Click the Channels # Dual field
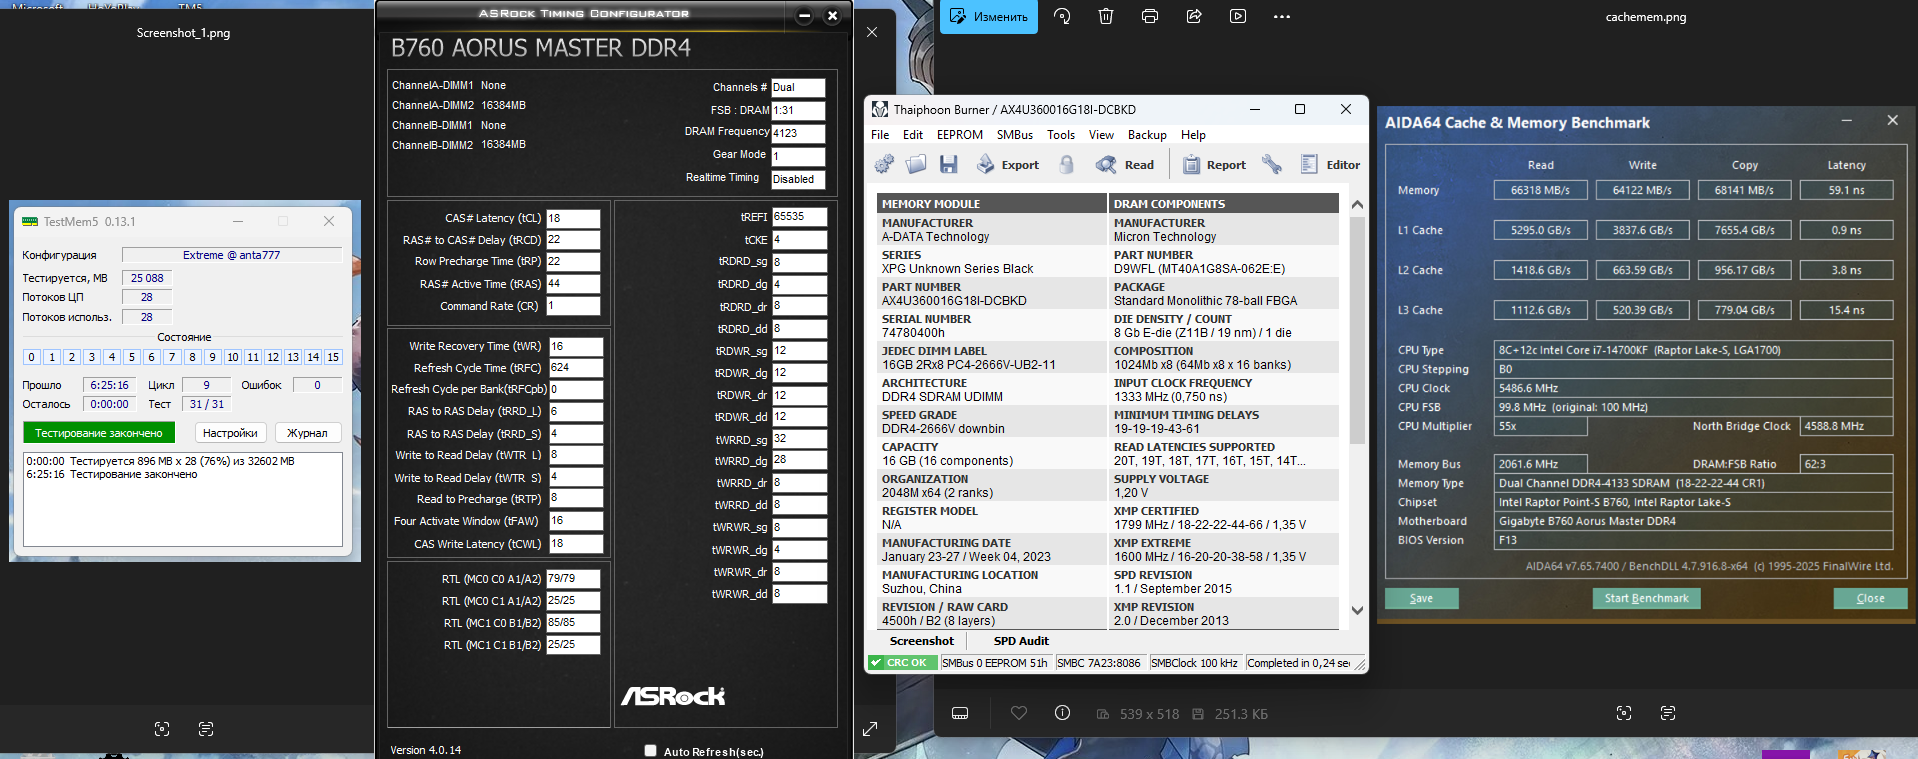This screenshot has width=1918, height=759. click(x=798, y=88)
